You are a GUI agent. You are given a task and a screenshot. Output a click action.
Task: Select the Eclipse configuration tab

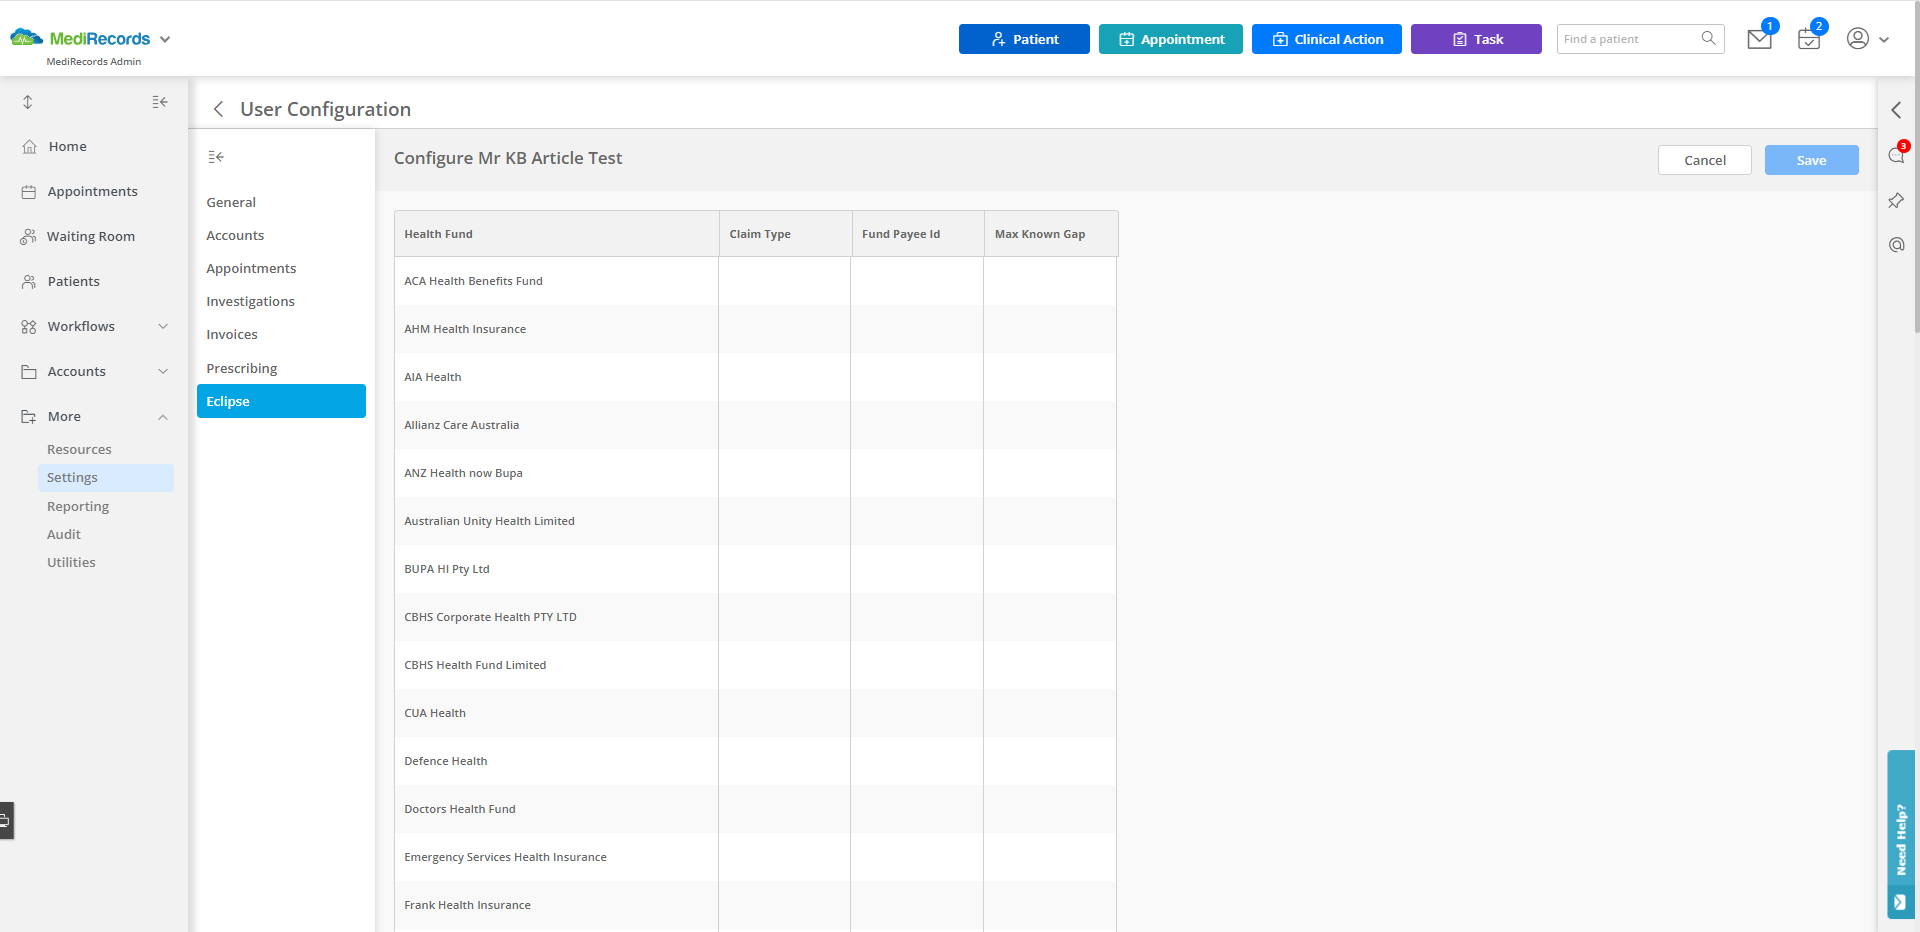[x=281, y=401]
